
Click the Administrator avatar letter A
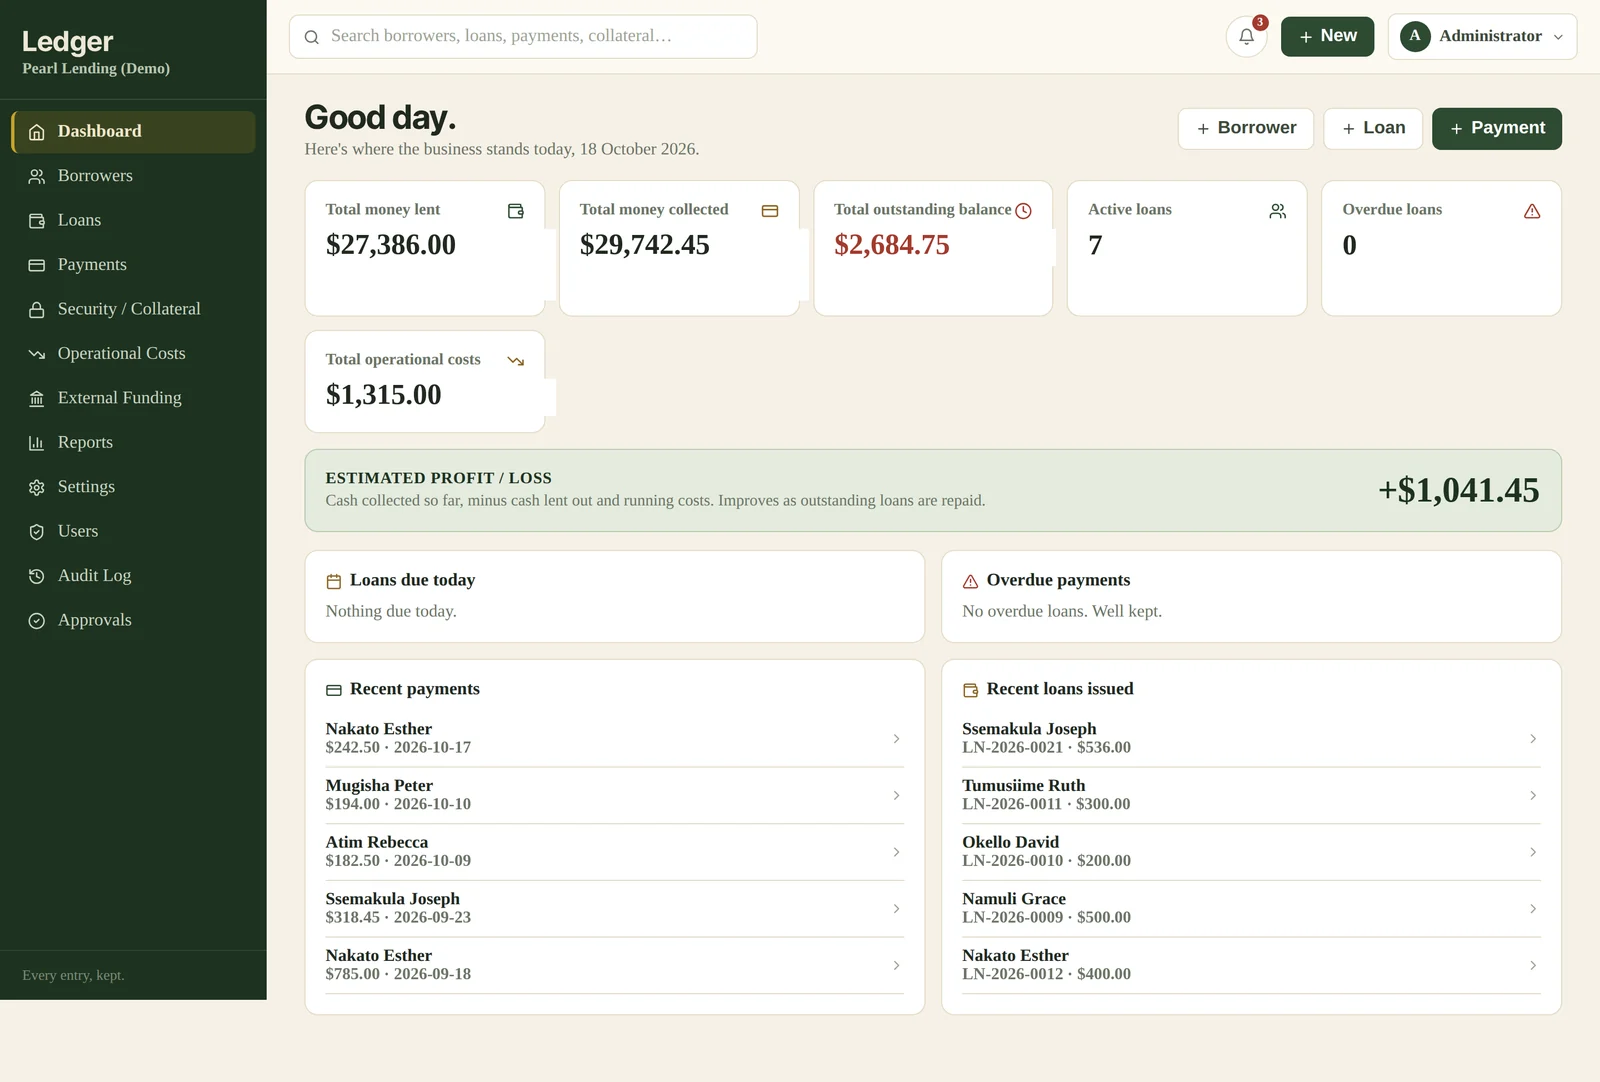click(1415, 36)
